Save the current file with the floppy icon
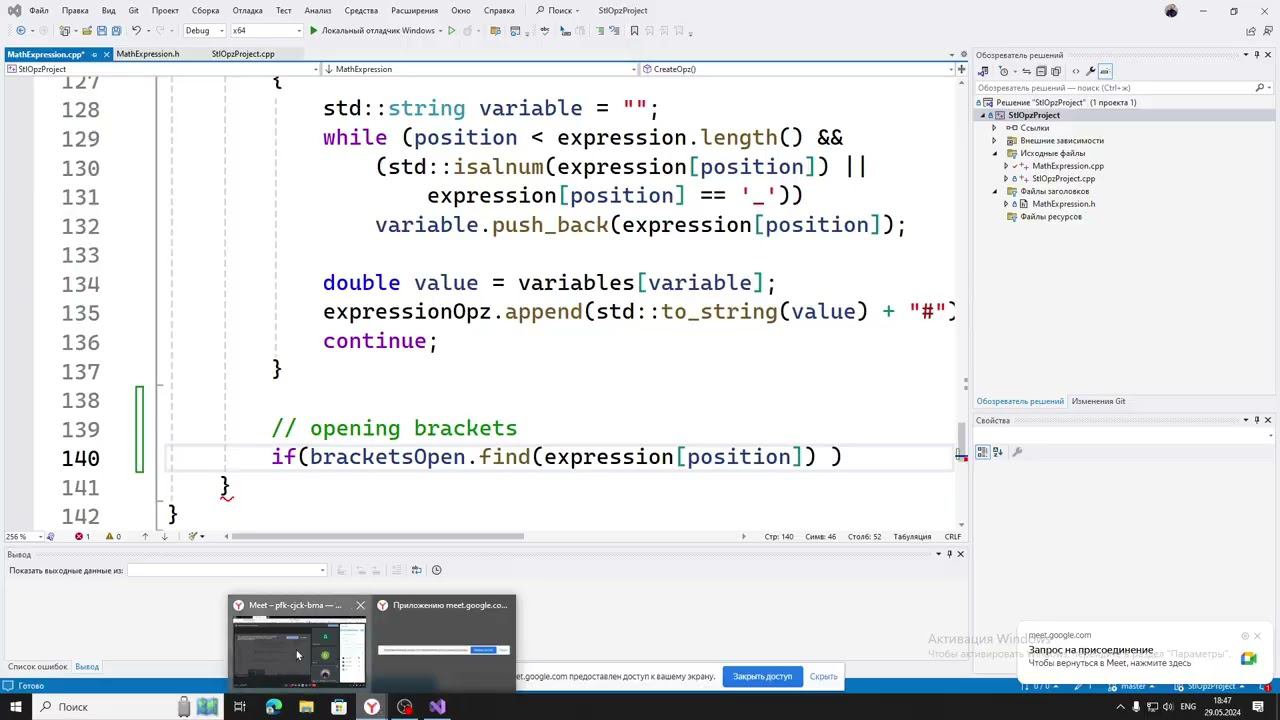 point(102,31)
